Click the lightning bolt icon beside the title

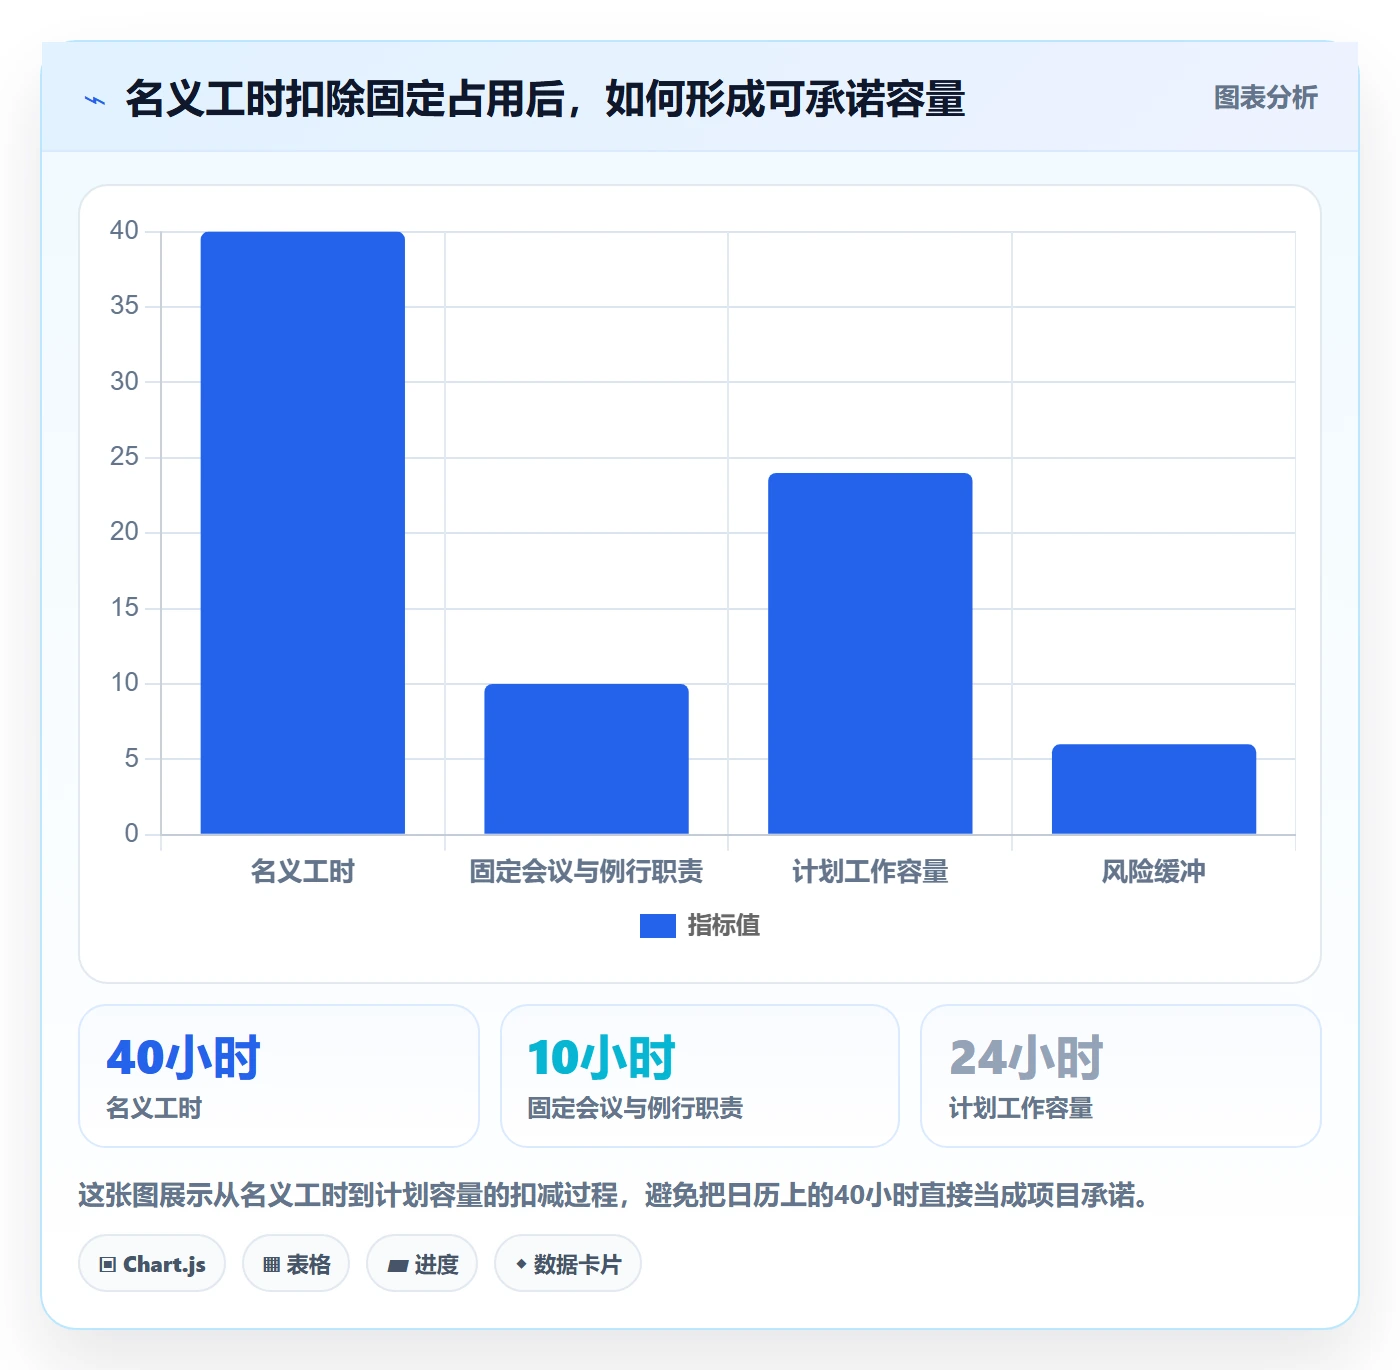click(95, 100)
